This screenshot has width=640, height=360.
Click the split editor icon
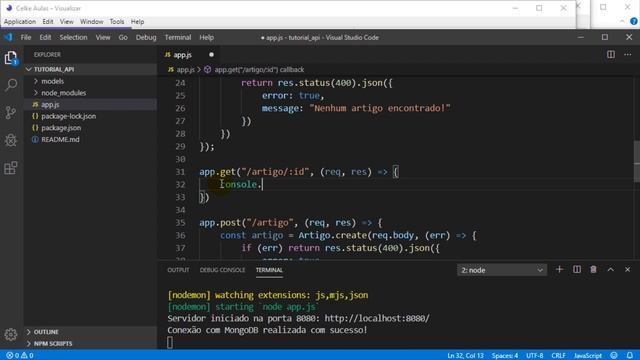point(611,54)
